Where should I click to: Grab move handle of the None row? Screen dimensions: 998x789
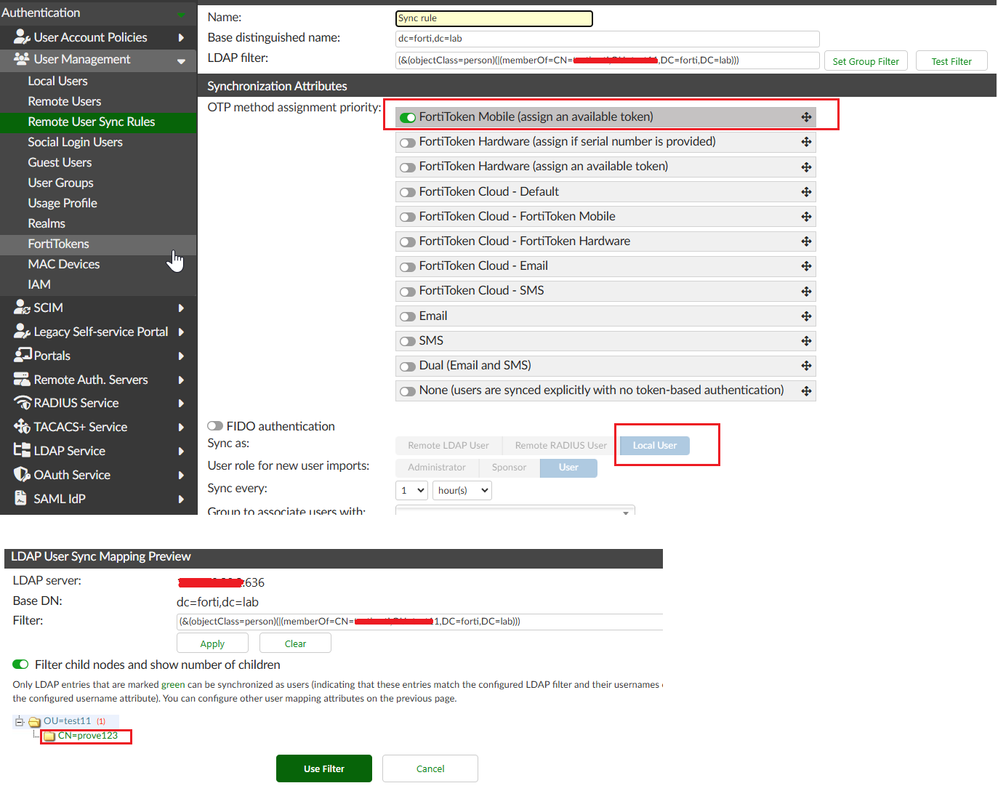point(806,391)
